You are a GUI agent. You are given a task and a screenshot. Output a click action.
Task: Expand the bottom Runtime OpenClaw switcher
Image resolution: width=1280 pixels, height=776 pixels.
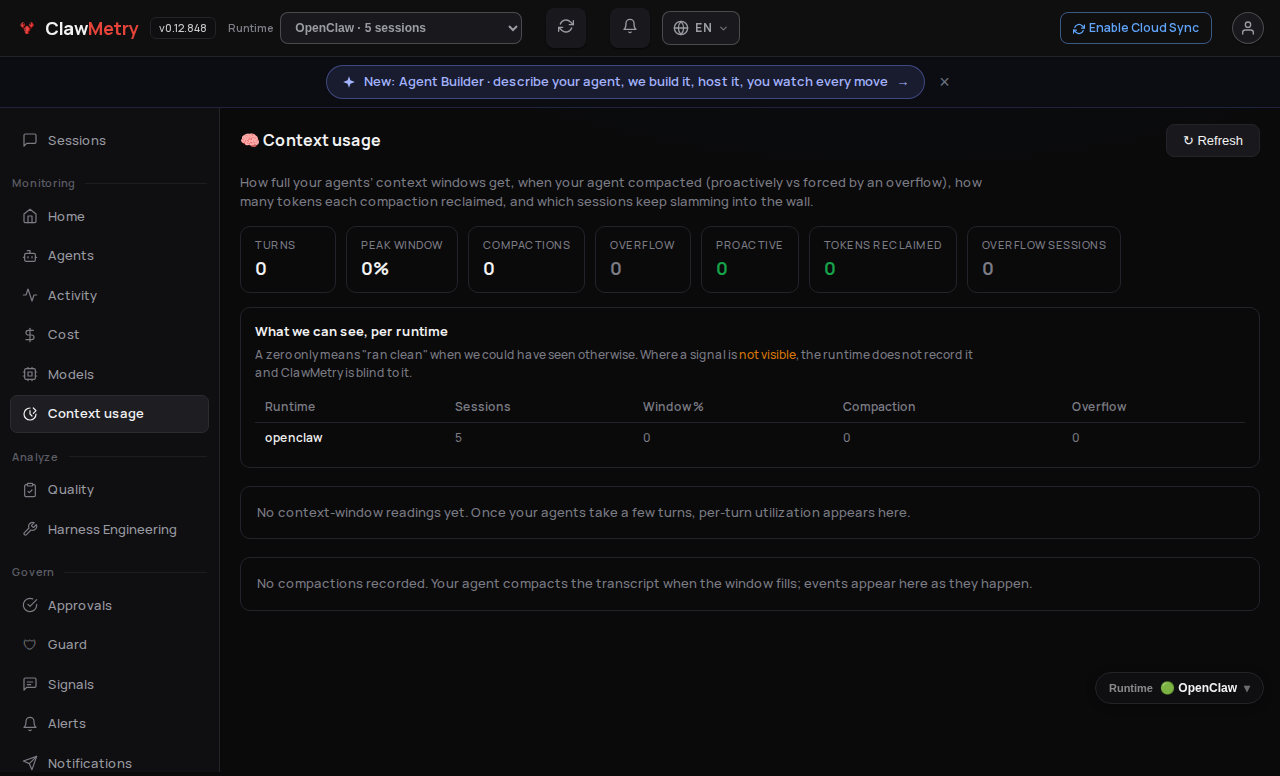tap(1180, 688)
